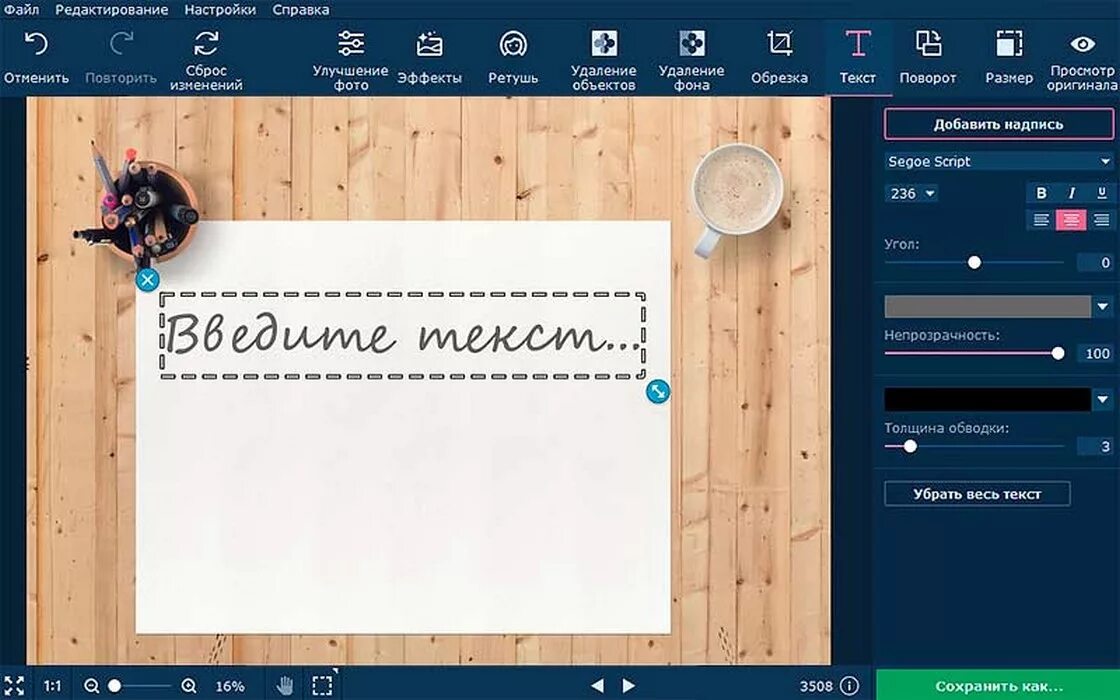Click the outline thickness value field 3

tap(1095, 446)
